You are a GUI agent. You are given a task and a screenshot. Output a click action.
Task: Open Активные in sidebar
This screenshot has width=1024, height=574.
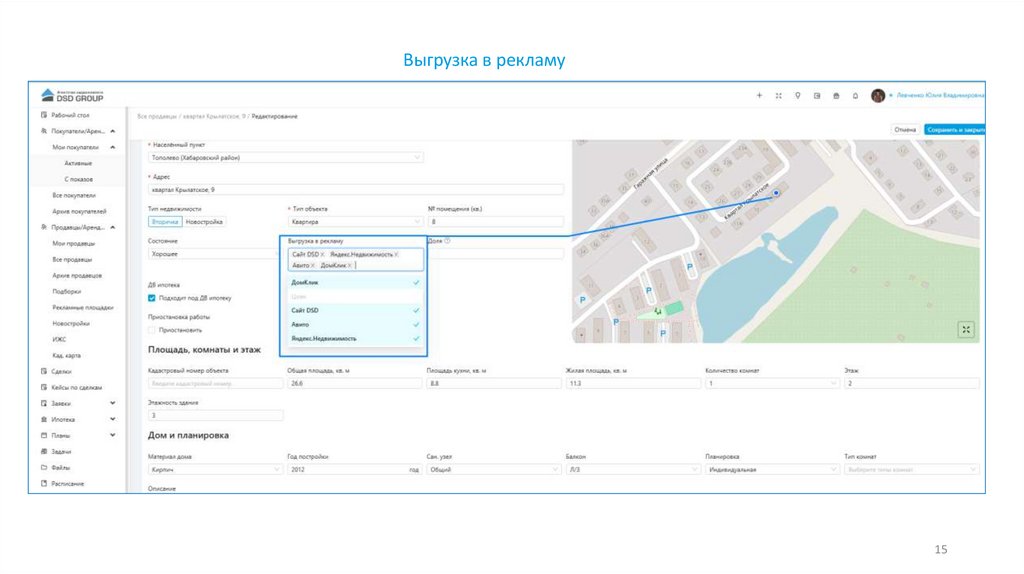pos(78,163)
